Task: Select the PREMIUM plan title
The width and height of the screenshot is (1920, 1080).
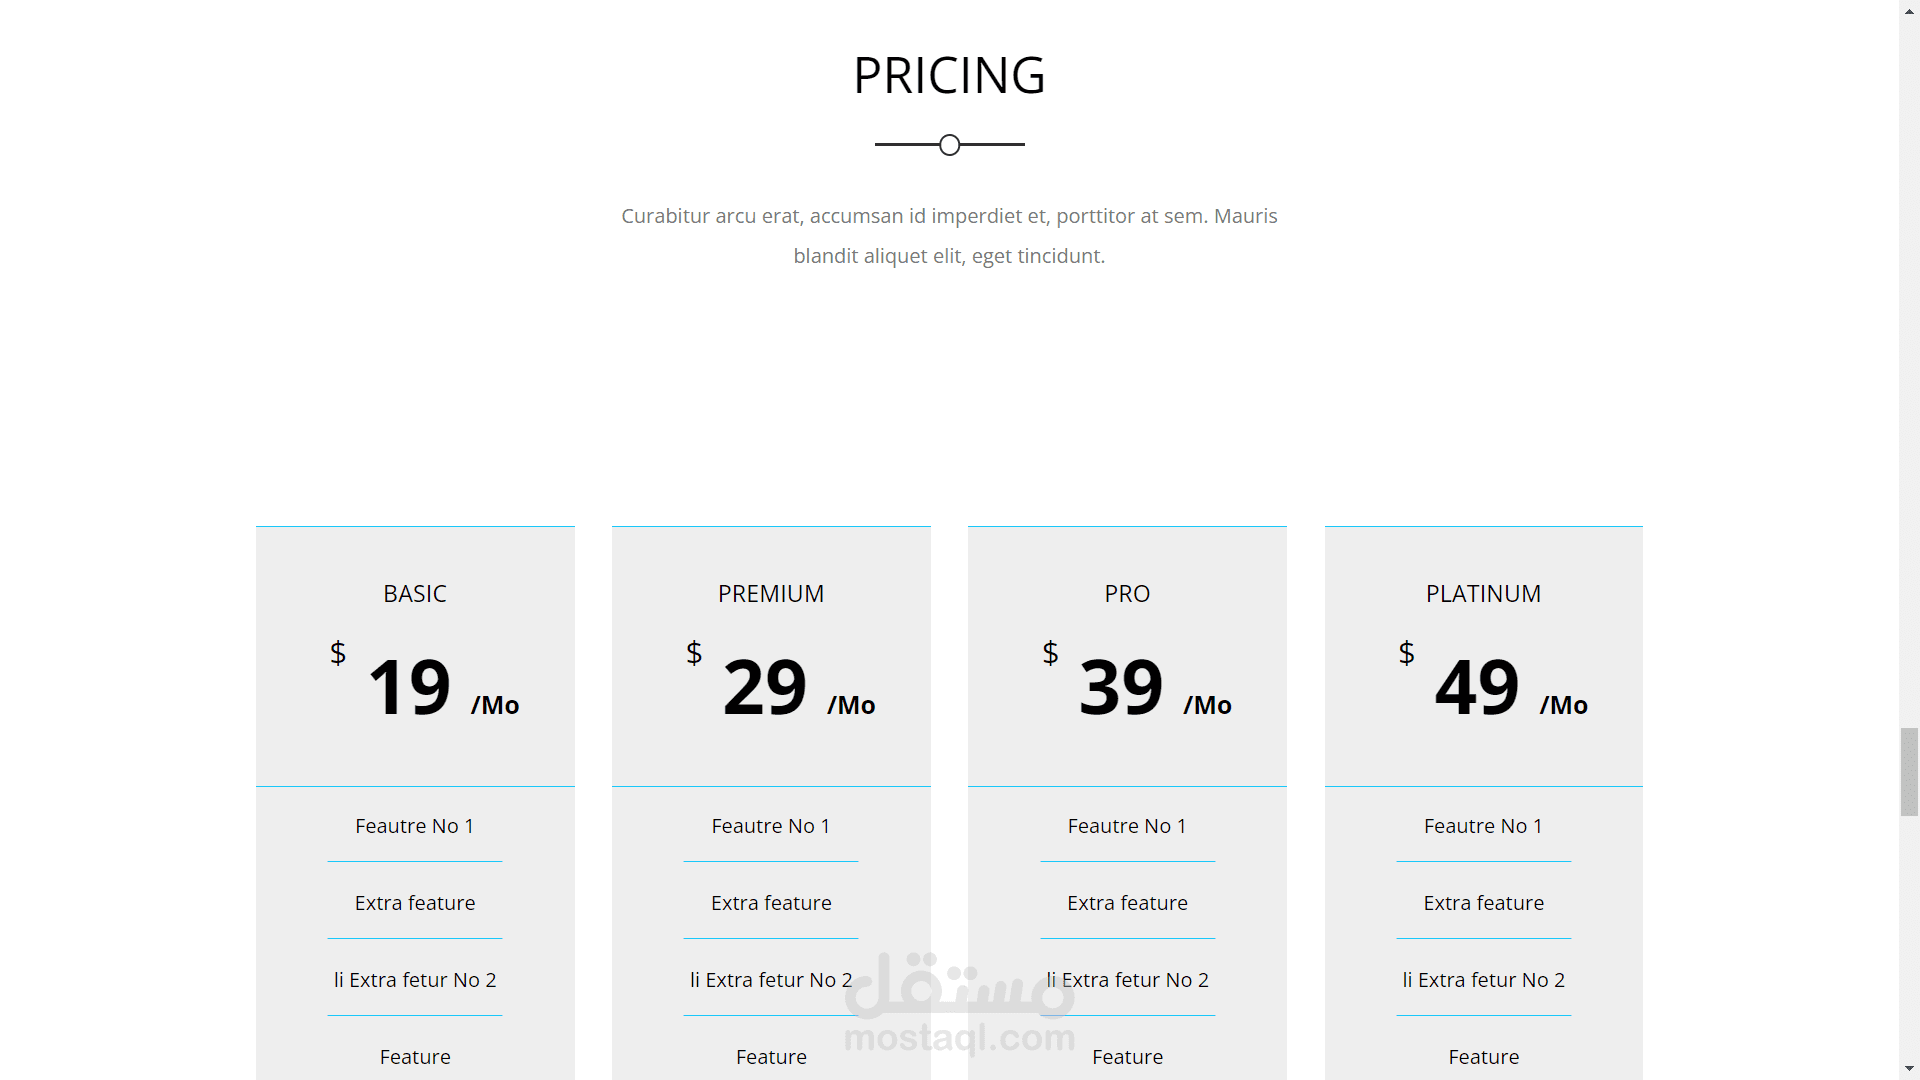Action: pos(771,594)
